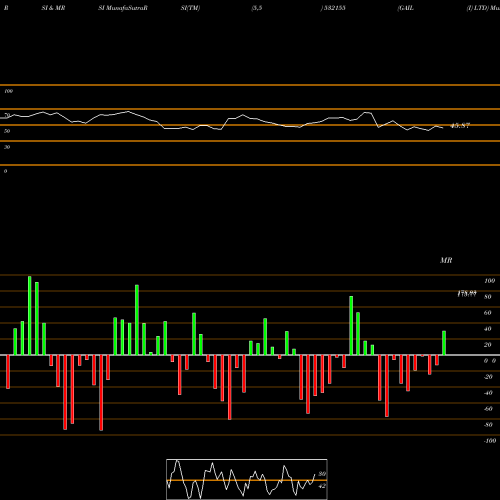Click the 'SI(TM)' header text
500x500 pixels.
coord(190,8)
